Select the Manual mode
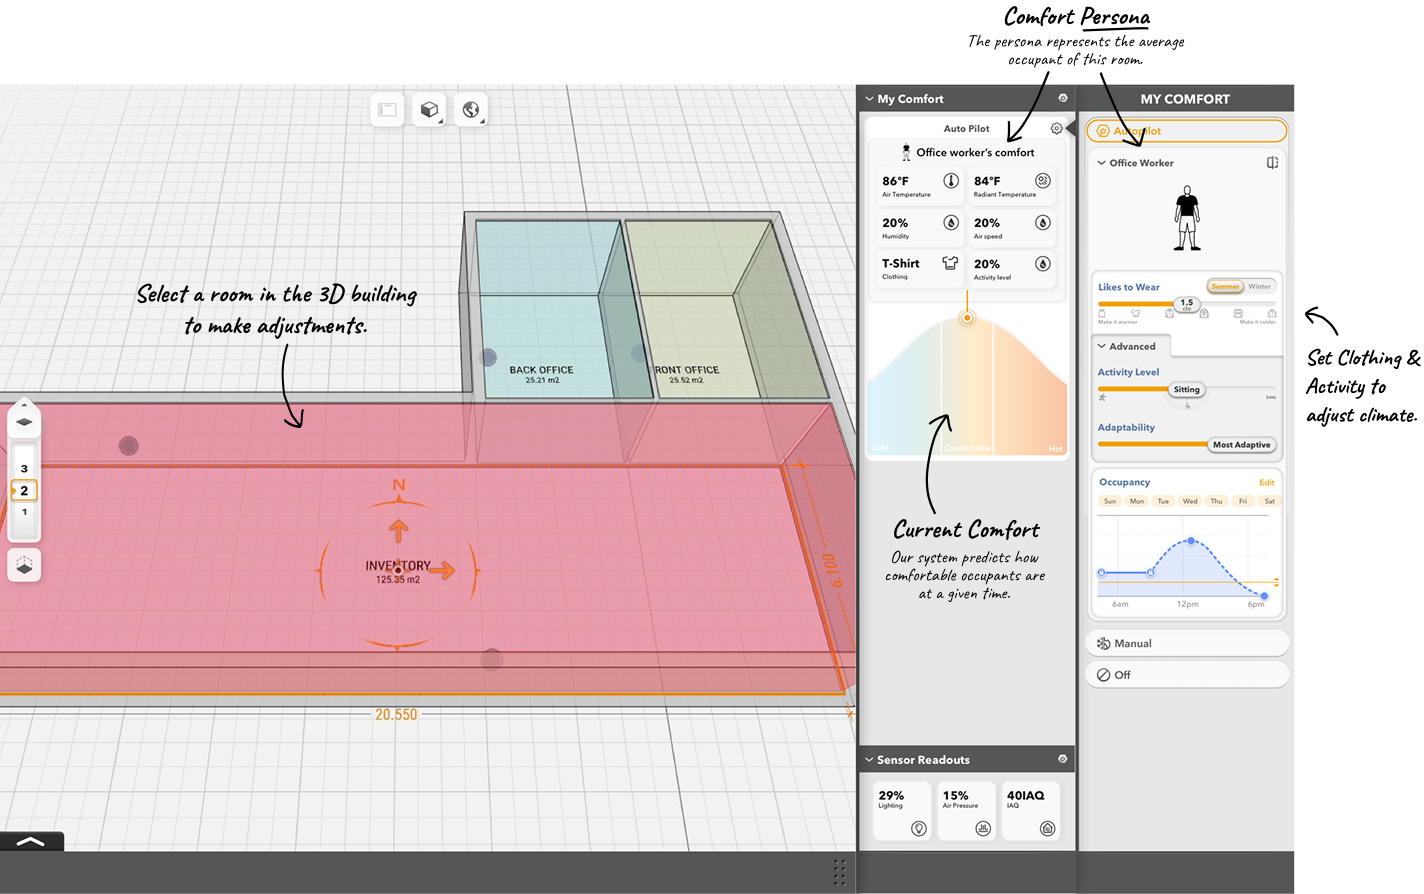 [x=1186, y=643]
